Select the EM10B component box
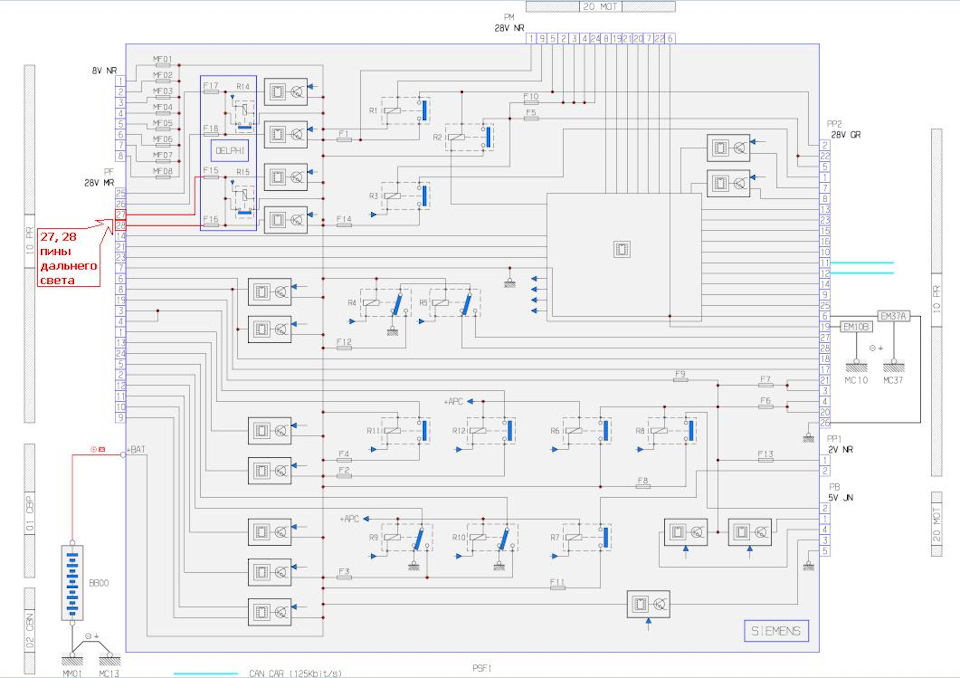This screenshot has height=678, width=960. (856, 327)
